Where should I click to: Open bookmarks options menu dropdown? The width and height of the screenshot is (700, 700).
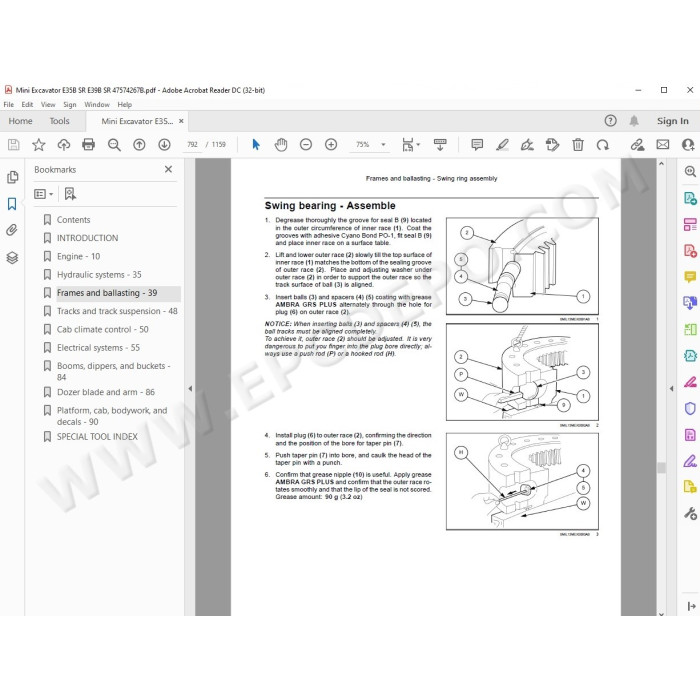click(44, 194)
